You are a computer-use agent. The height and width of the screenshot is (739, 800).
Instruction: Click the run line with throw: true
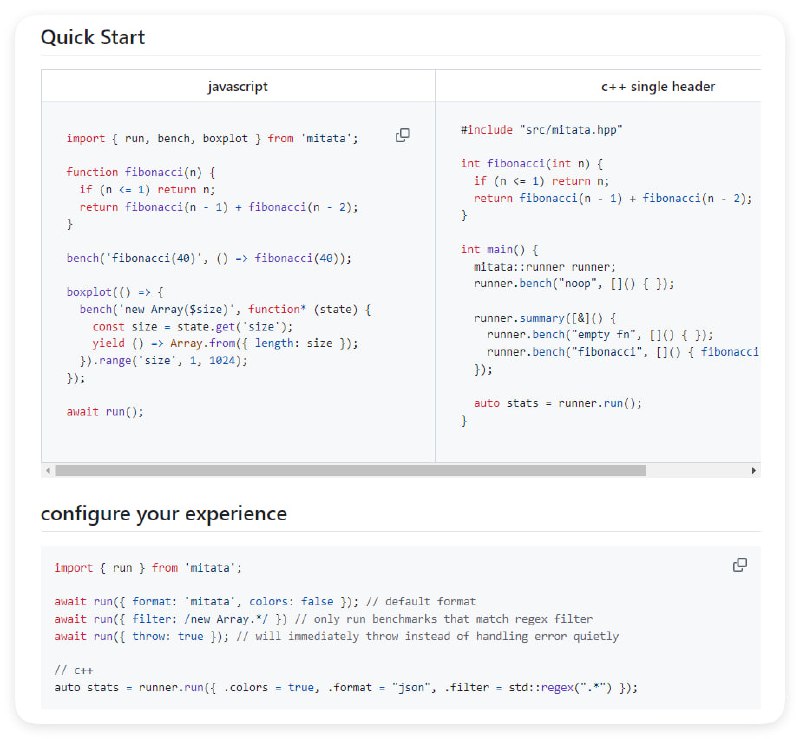point(336,636)
